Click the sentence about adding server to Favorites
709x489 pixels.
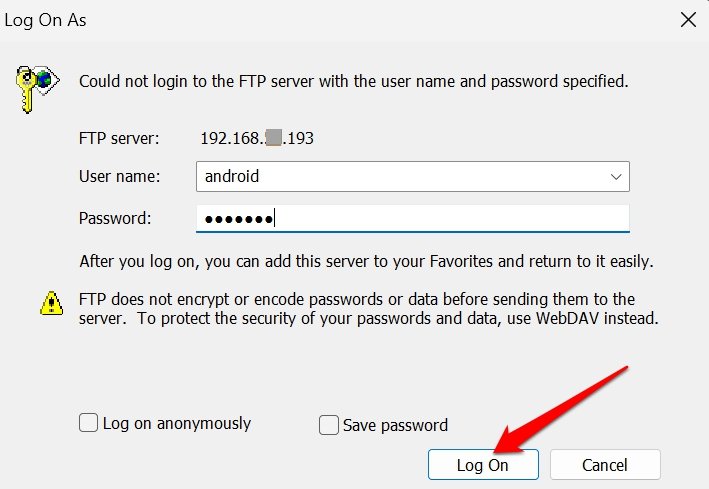coord(366,262)
